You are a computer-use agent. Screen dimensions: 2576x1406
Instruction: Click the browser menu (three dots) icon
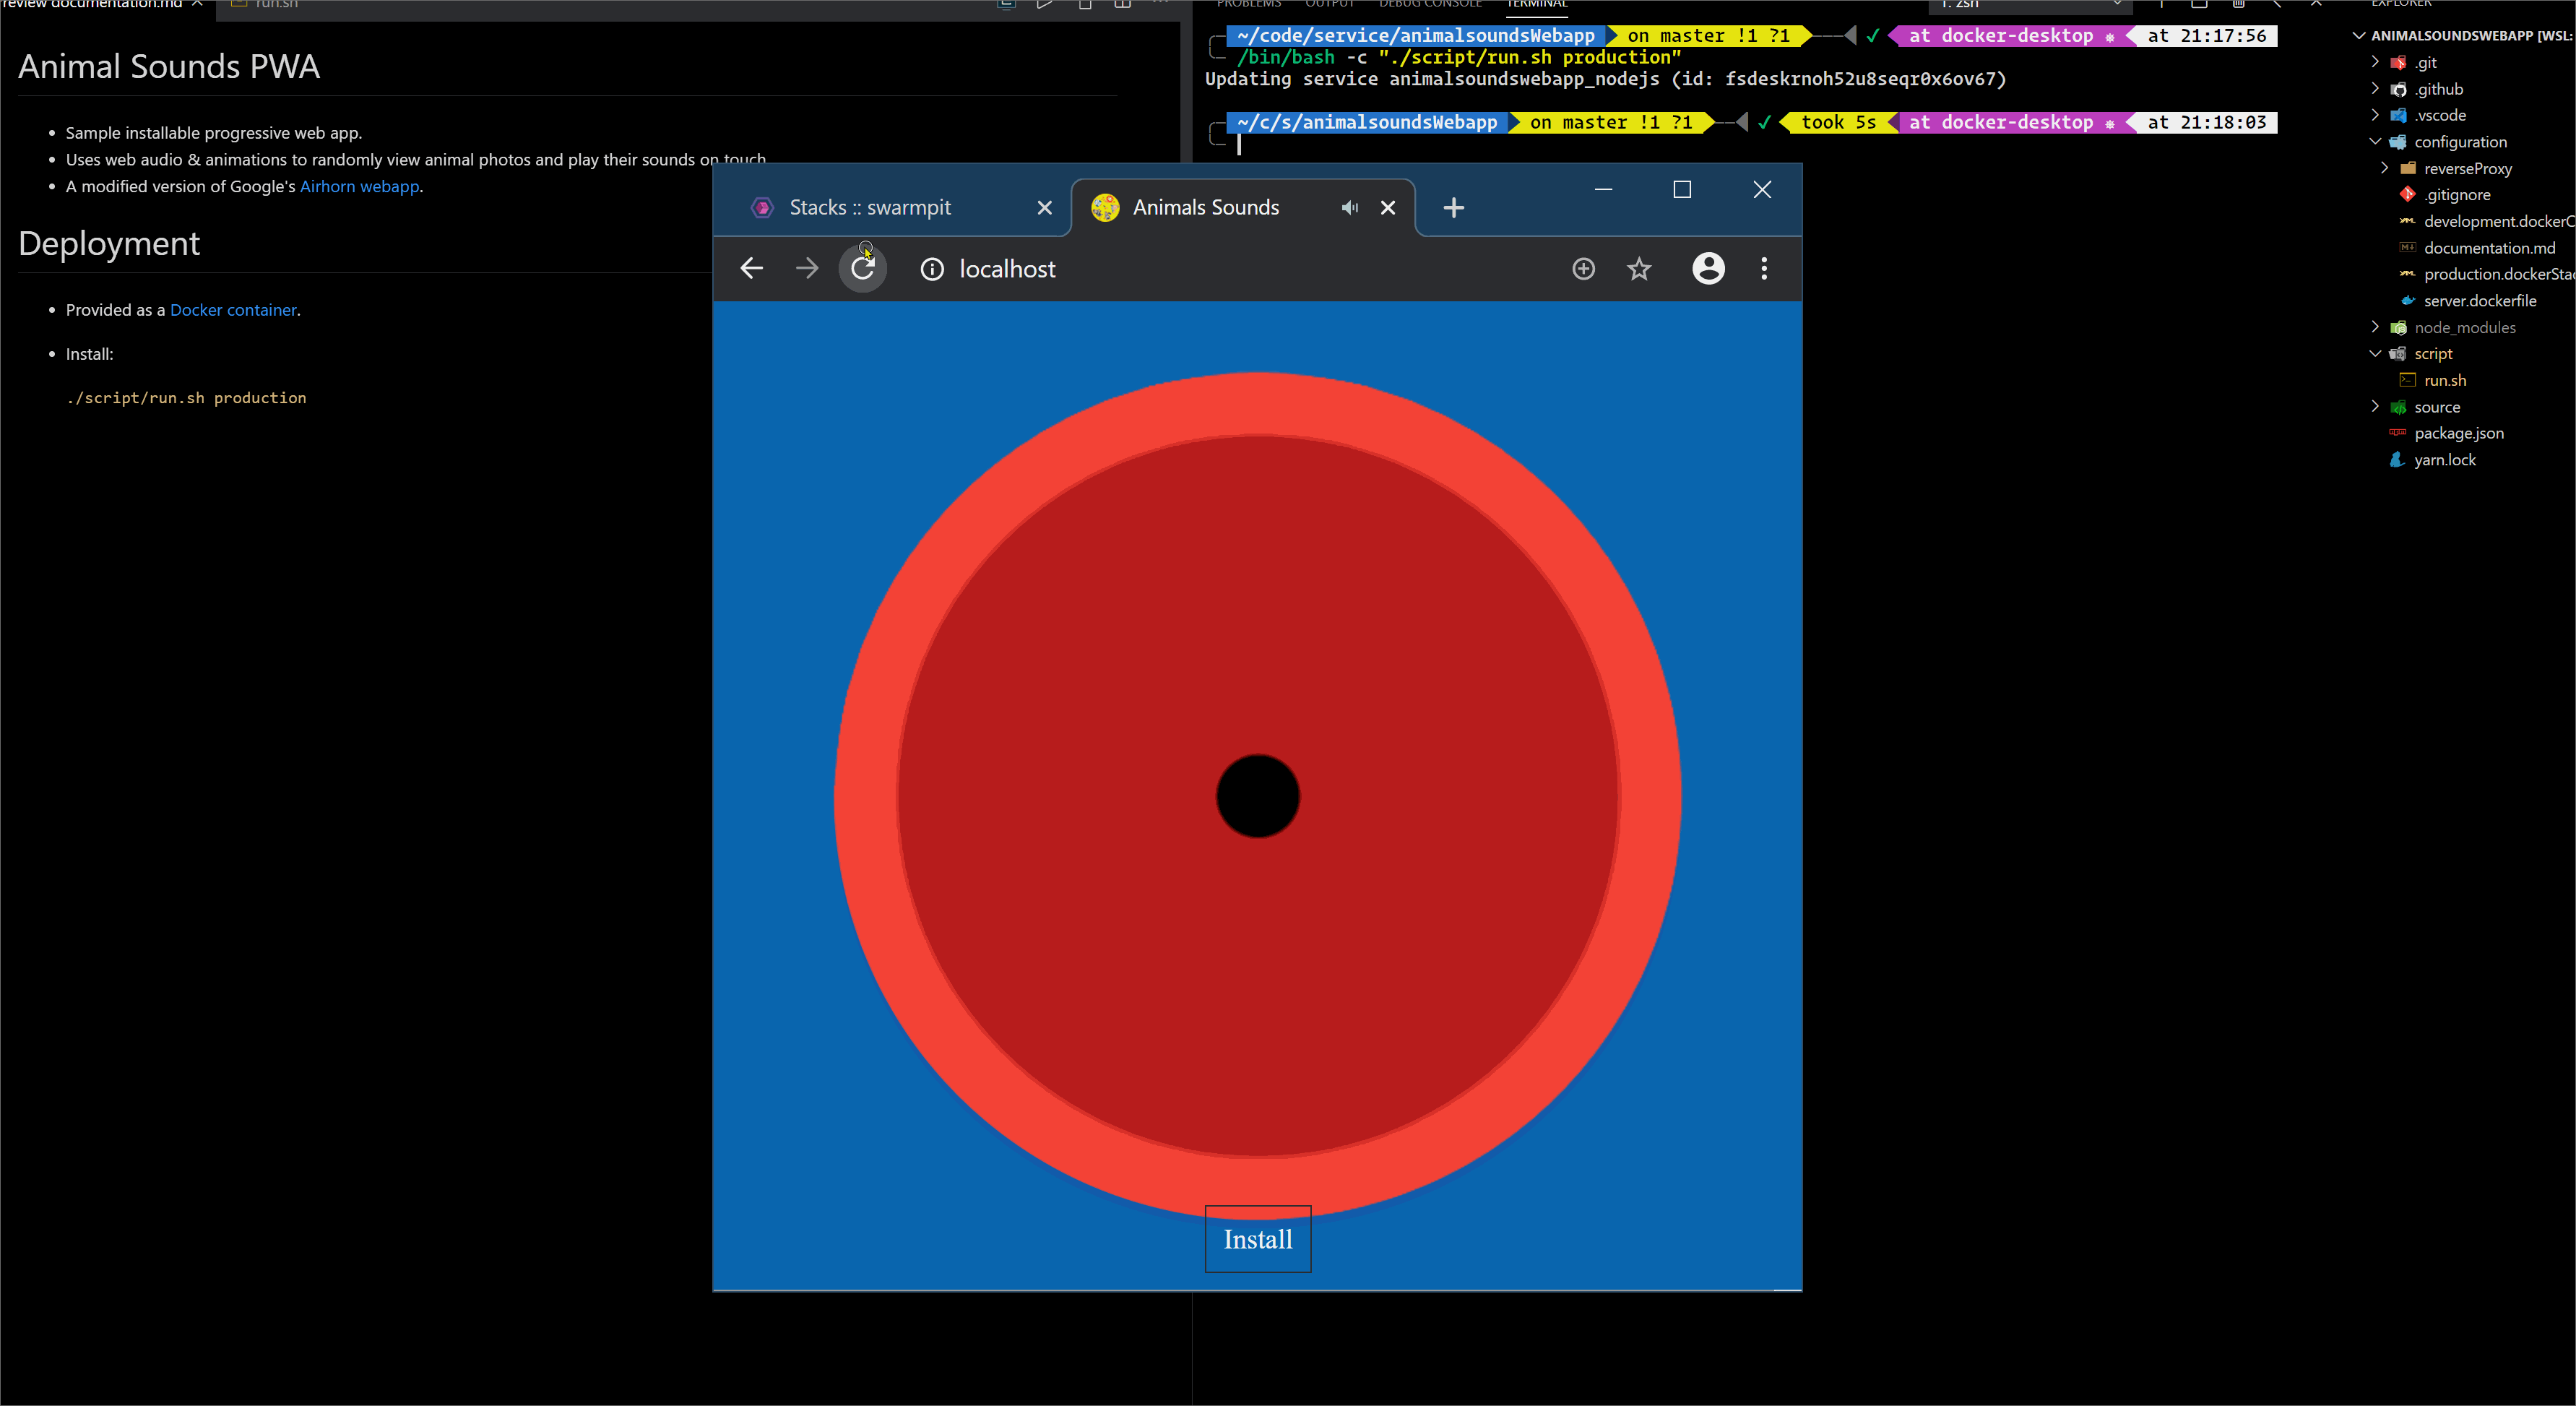pos(1764,268)
